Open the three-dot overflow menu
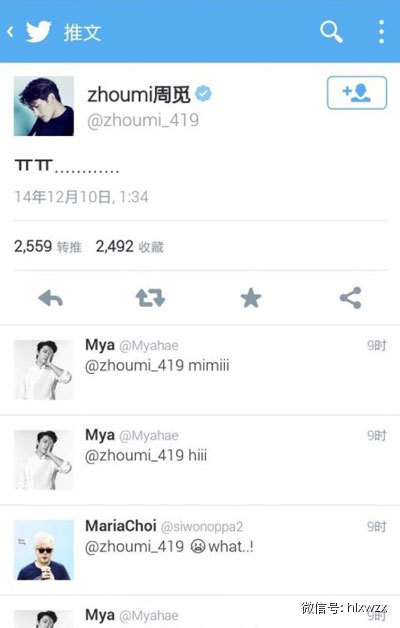Image resolution: width=400 pixels, height=628 pixels. (381, 32)
